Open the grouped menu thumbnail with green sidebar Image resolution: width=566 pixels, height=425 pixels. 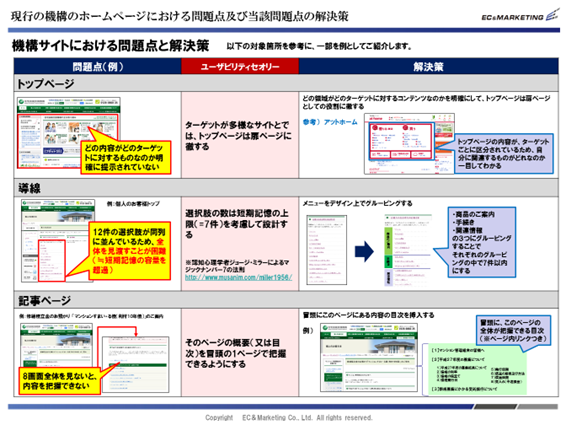(408, 250)
